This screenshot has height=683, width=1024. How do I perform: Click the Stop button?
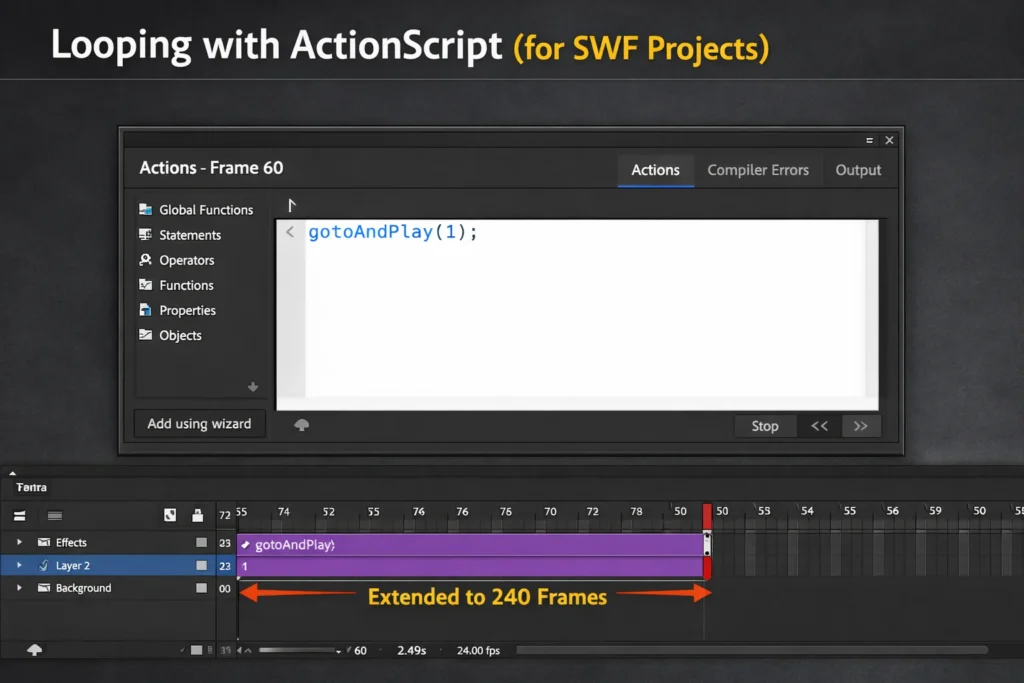765,426
